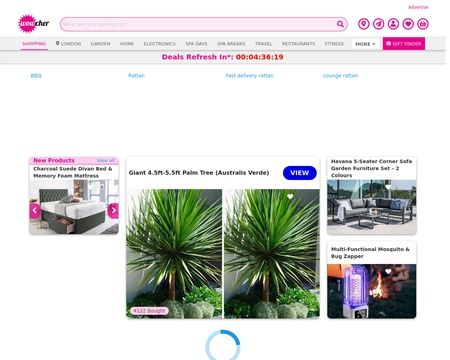The width and height of the screenshot is (450, 360).
Task: Go to RESTAURANTS category
Action: (x=298, y=44)
